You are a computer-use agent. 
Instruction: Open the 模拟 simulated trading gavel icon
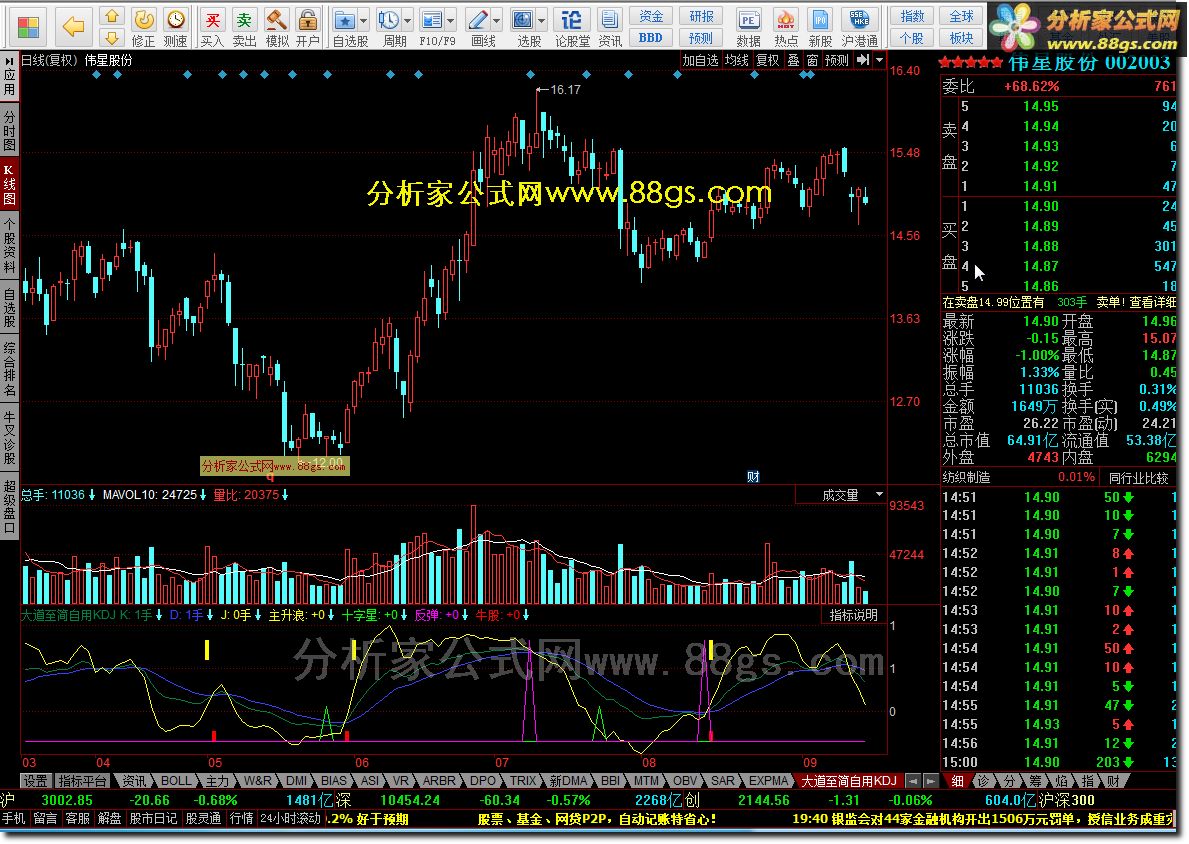coord(276,20)
